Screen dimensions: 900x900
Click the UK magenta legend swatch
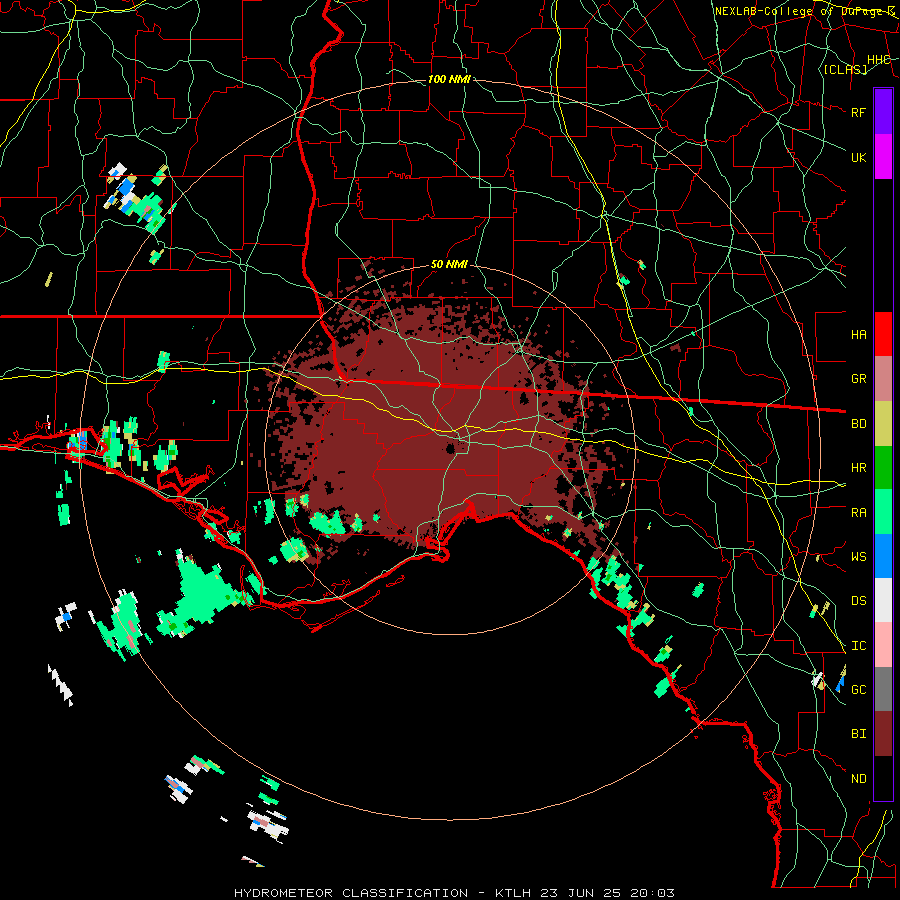click(x=883, y=157)
